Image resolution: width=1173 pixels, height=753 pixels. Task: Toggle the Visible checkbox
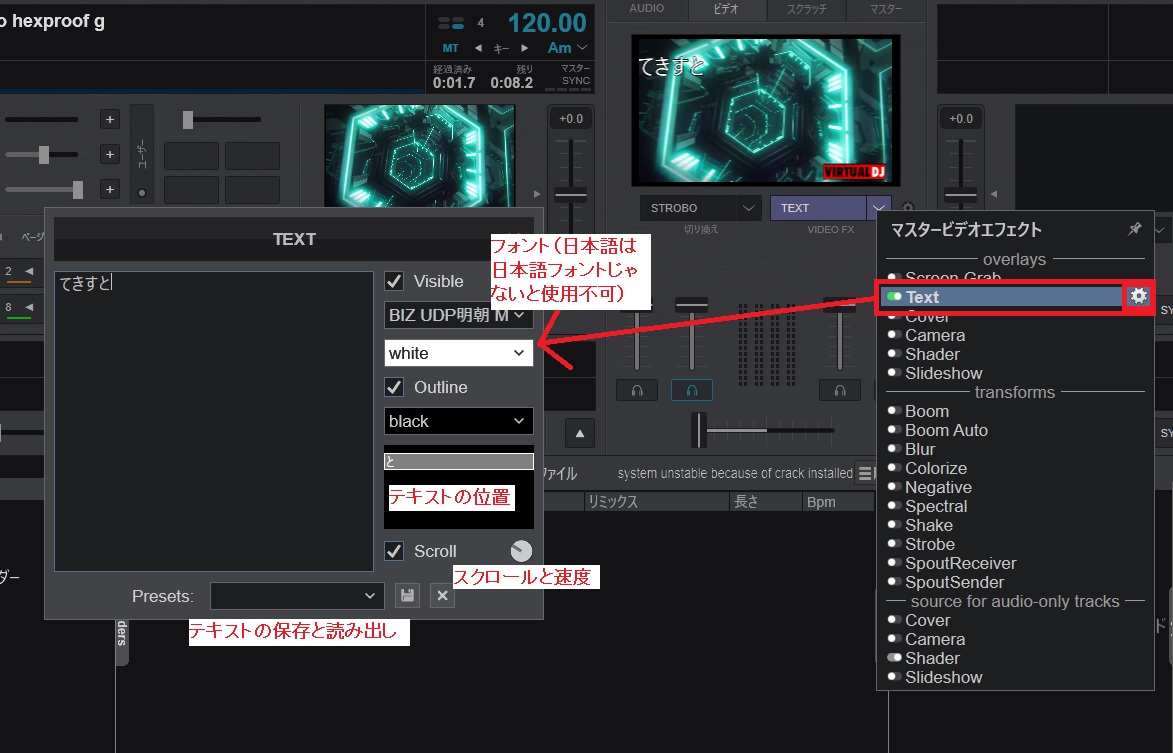click(x=394, y=281)
